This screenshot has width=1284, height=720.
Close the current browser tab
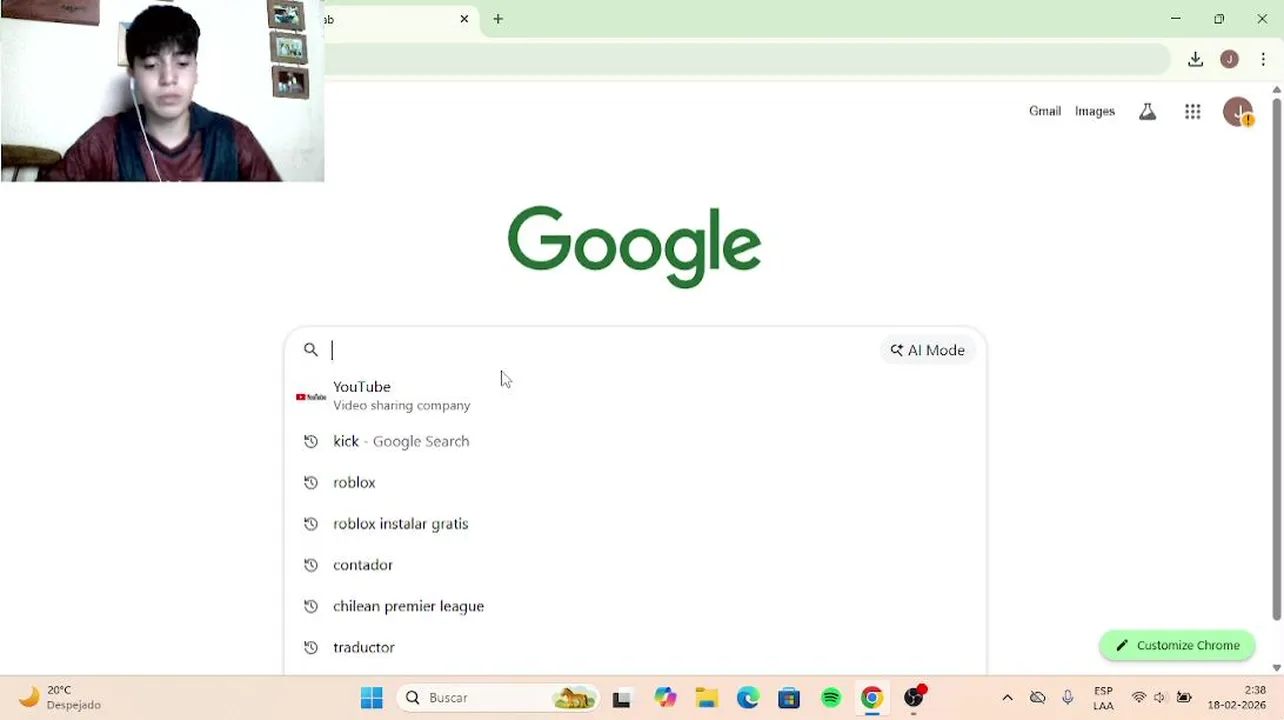pyautogui.click(x=464, y=19)
